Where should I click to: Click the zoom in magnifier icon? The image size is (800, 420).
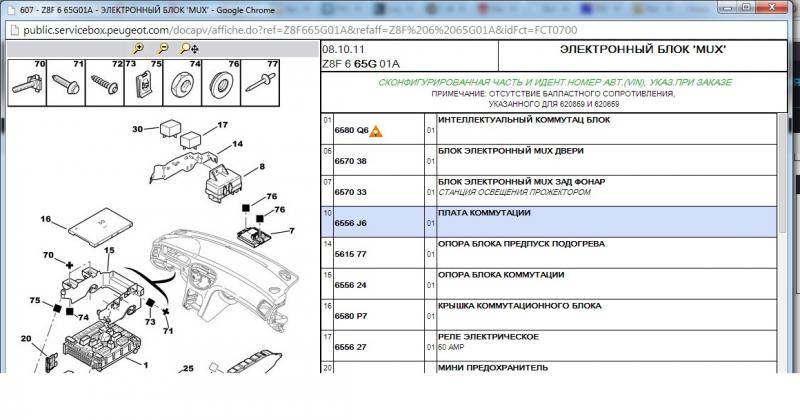(x=138, y=47)
